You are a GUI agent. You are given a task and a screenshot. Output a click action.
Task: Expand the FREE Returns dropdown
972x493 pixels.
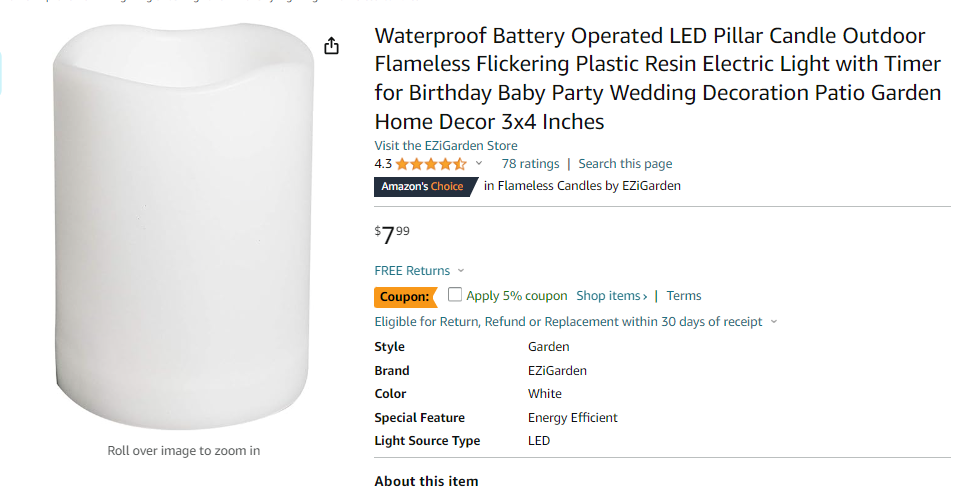[461, 271]
